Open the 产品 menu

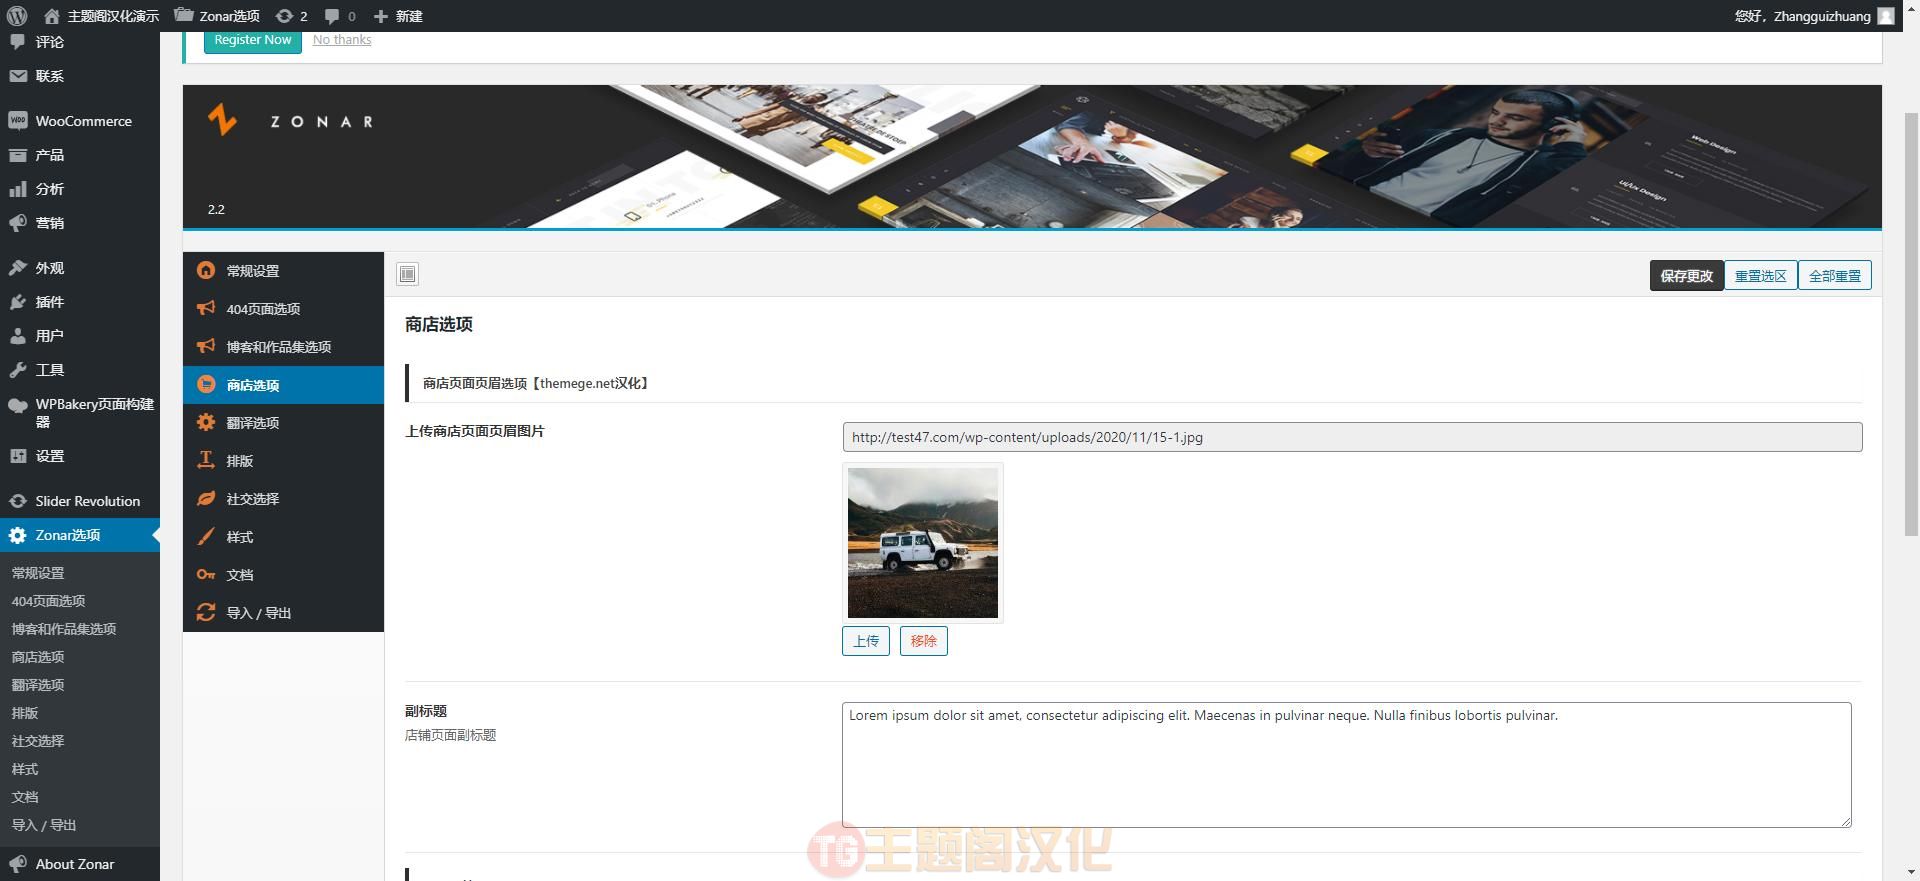80,155
